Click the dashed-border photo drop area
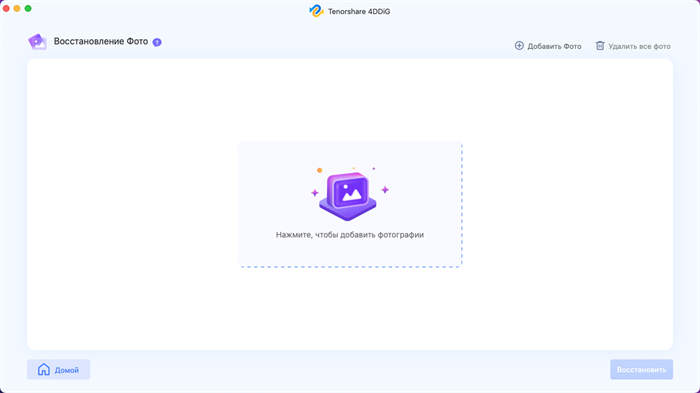700x393 pixels. [350, 205]
